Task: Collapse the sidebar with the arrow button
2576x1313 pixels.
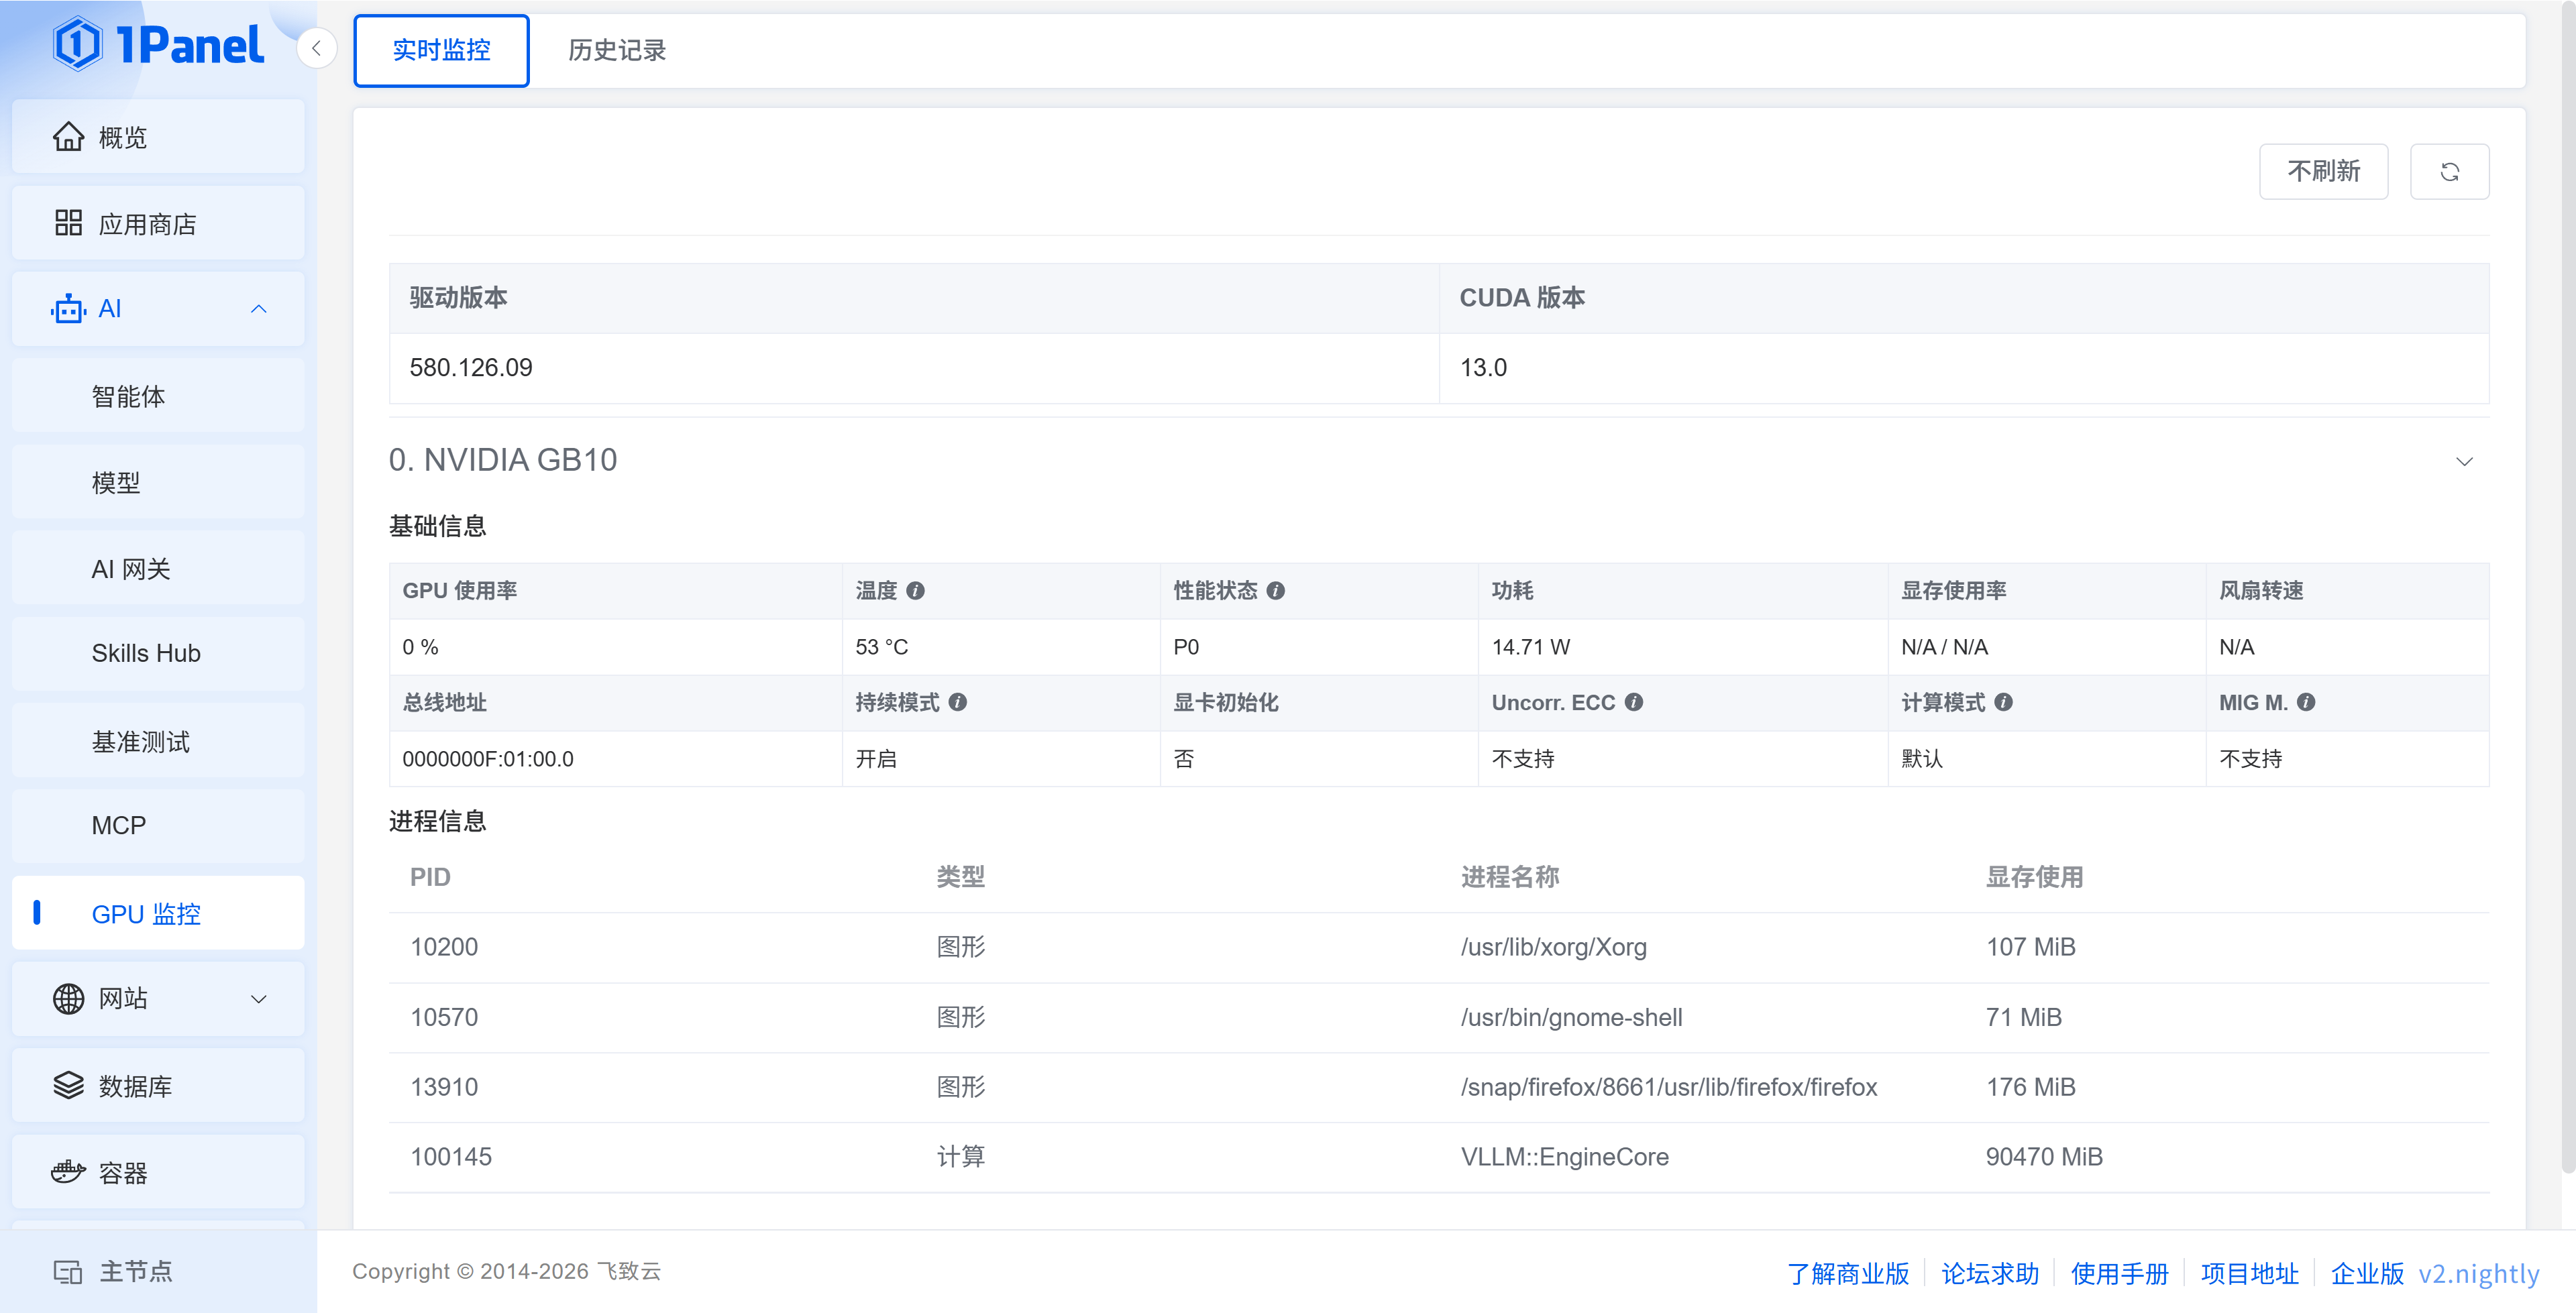Action: (316, 48)
